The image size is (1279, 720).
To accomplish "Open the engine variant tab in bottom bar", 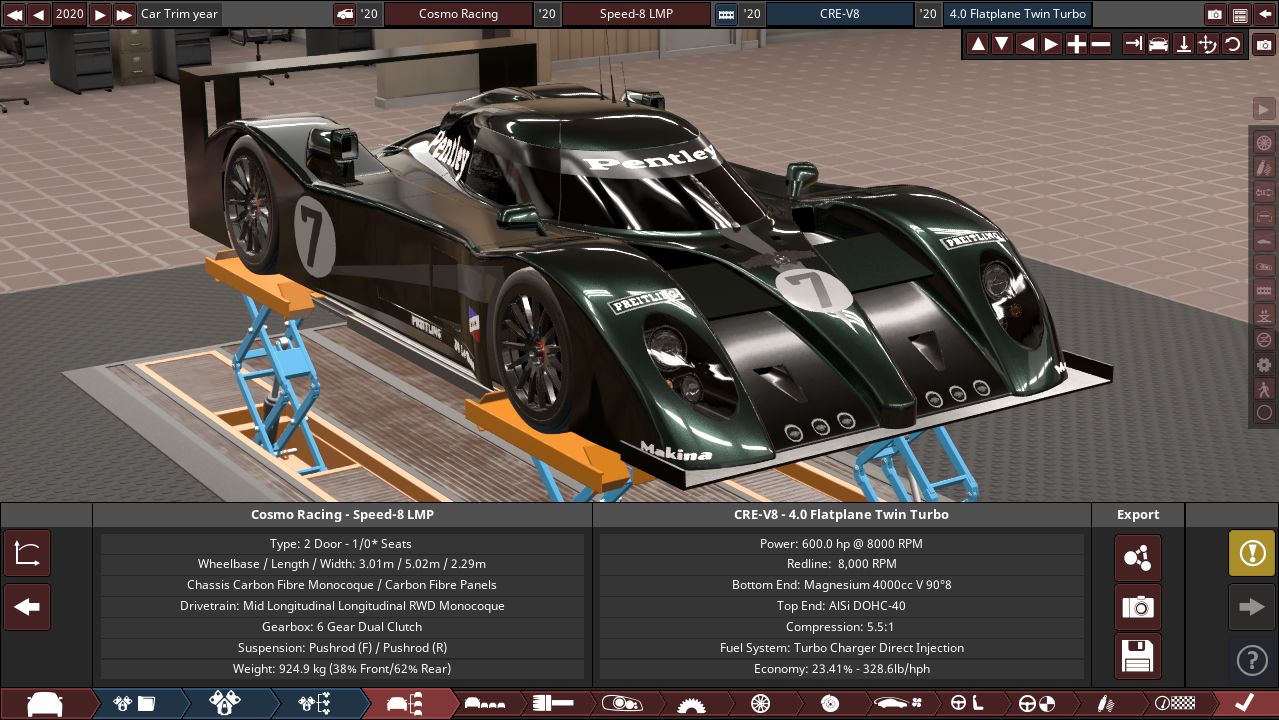I will click(x=226, y=704).
